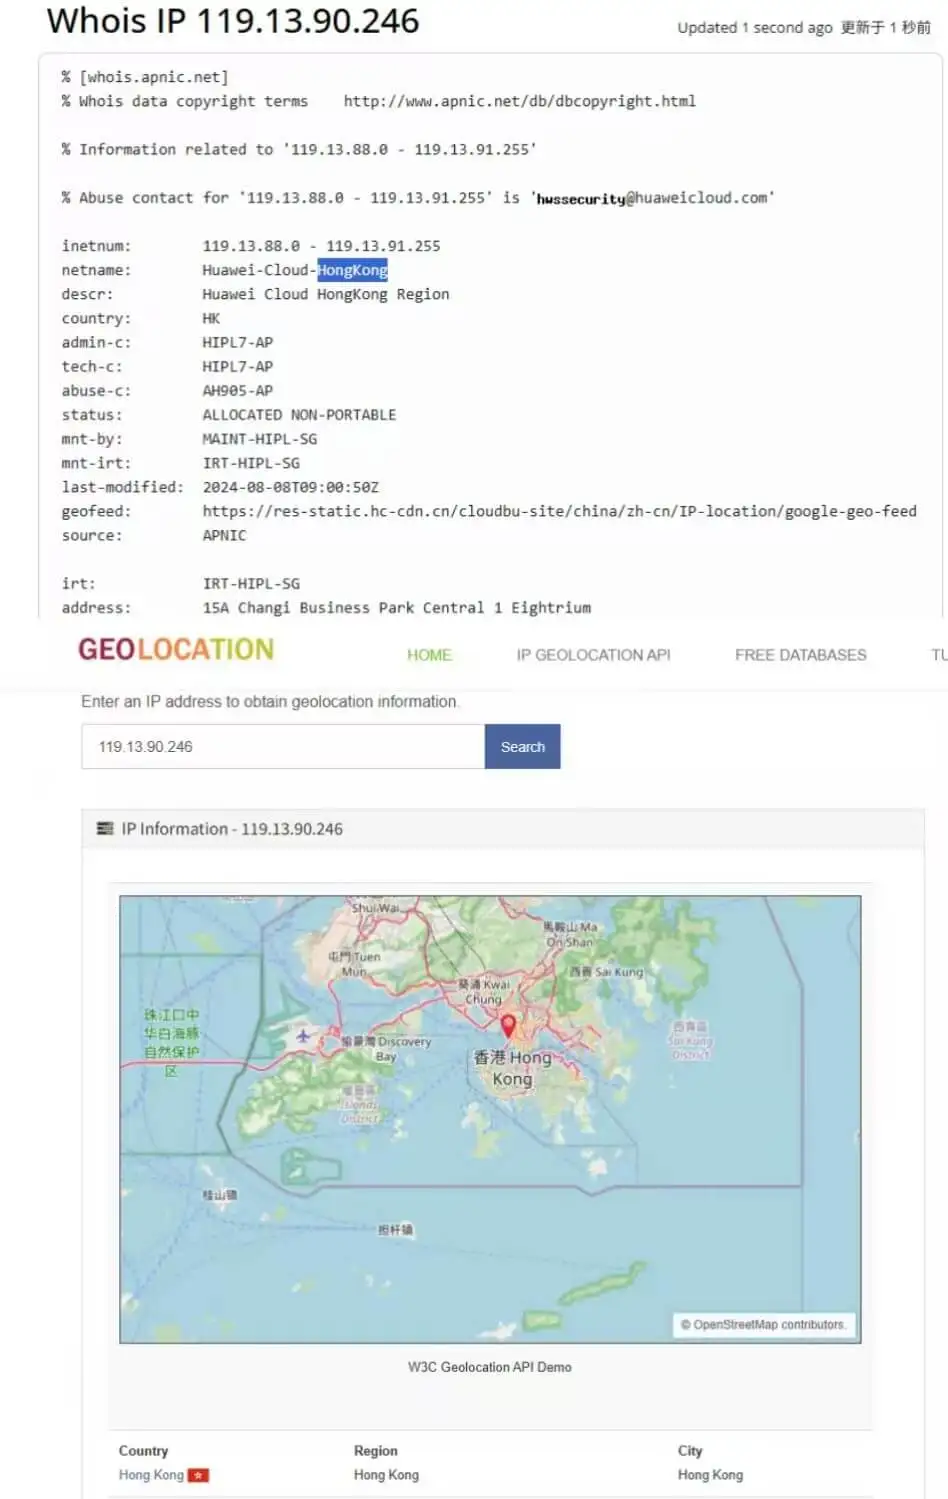Open the geofeed google-geo-feed URL
This screenshot has height=1499, width=948.
click(x=560, y=511)
